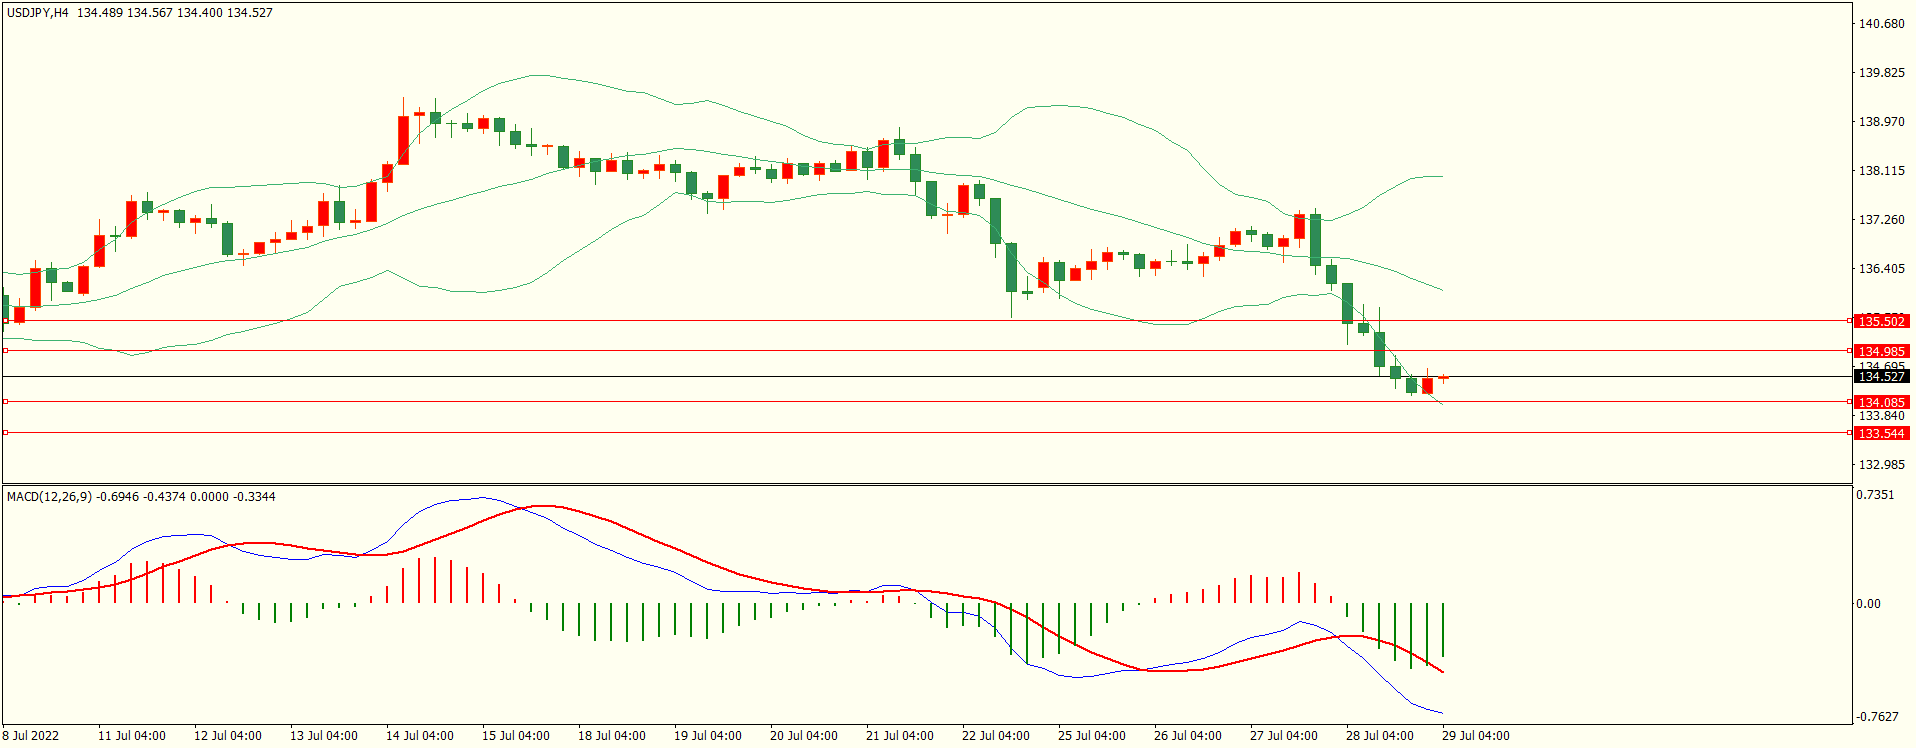Click the 138.115 value on price axis
Screen dimensions: 1916x748
tap(1881, 171)
